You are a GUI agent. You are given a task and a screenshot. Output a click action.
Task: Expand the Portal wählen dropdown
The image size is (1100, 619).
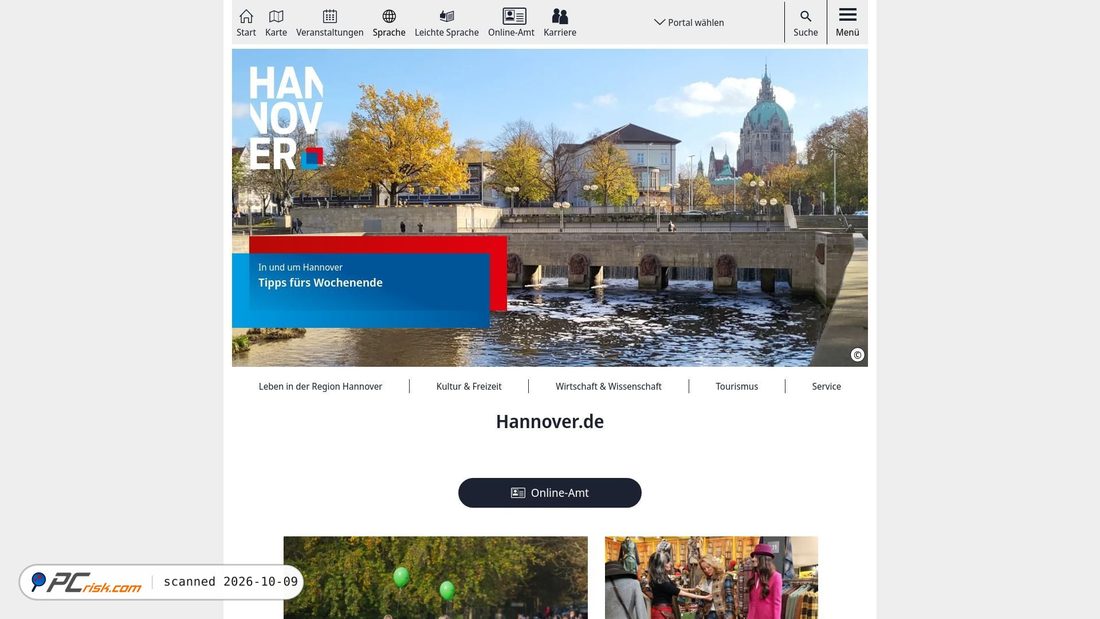coord(689,22)
